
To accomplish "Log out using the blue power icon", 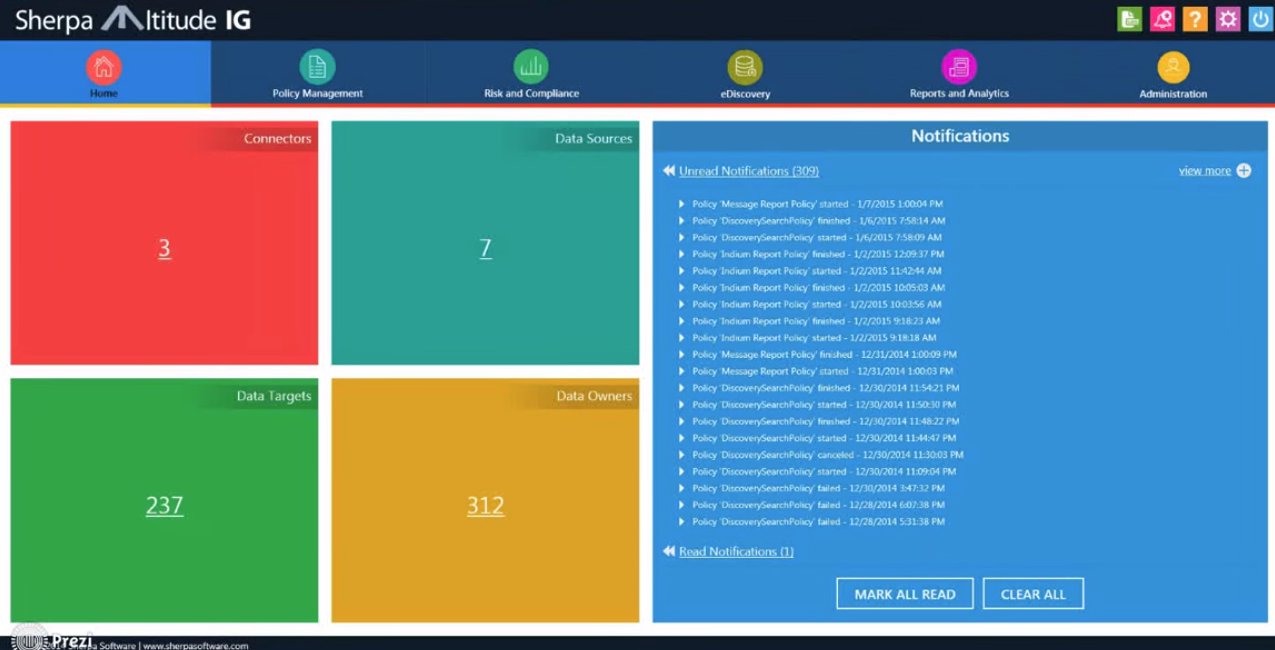I will coord(1260,19).
